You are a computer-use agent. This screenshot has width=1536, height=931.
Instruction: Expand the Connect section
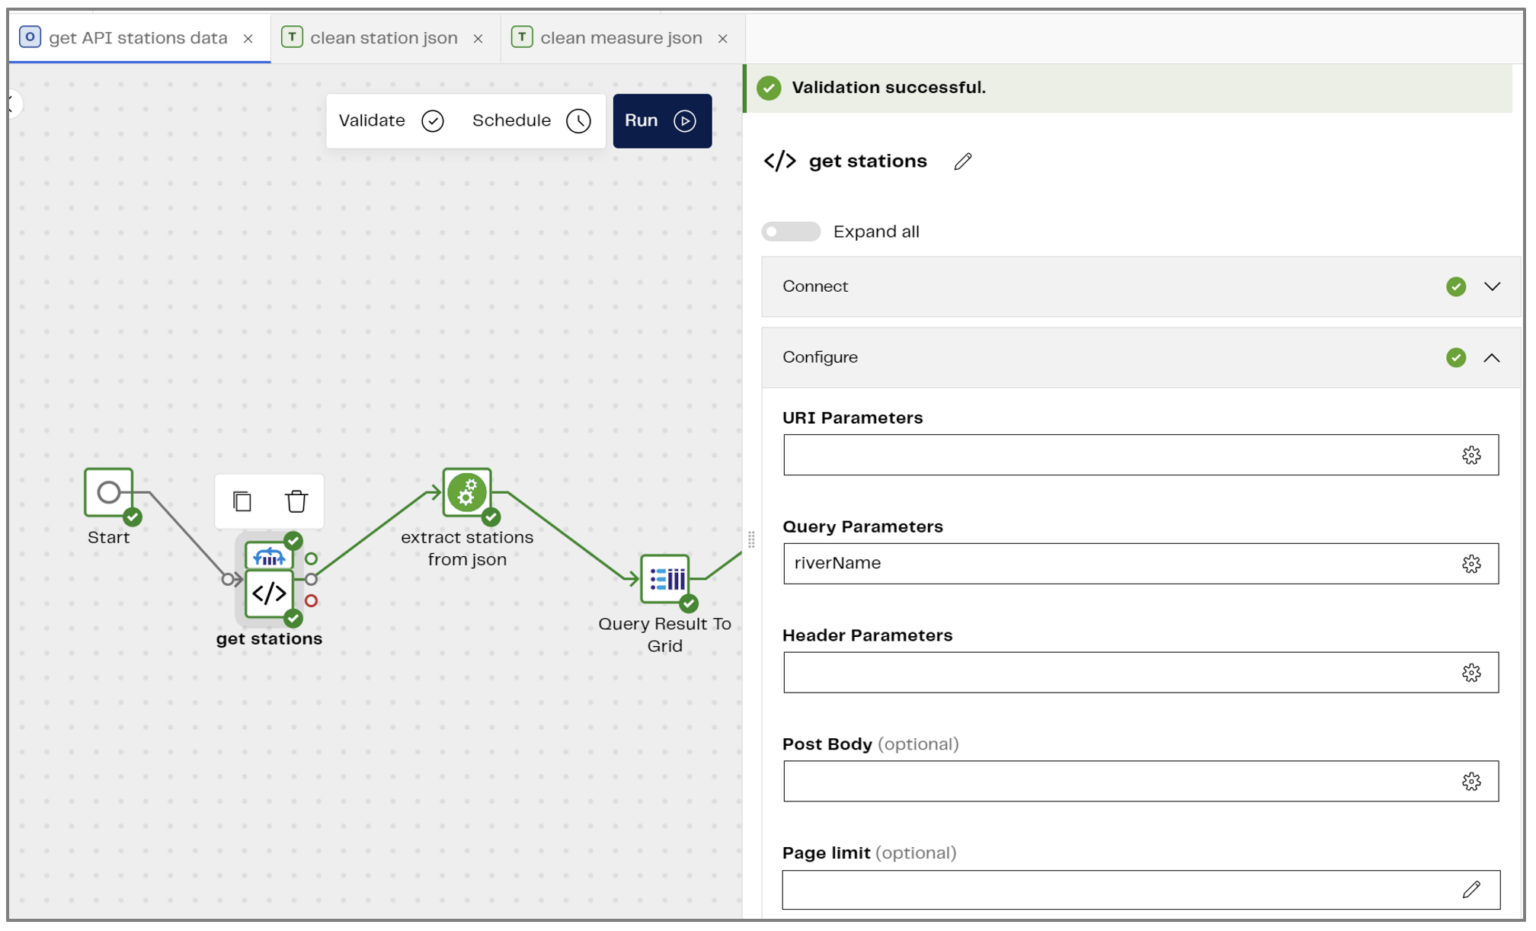1494,287
